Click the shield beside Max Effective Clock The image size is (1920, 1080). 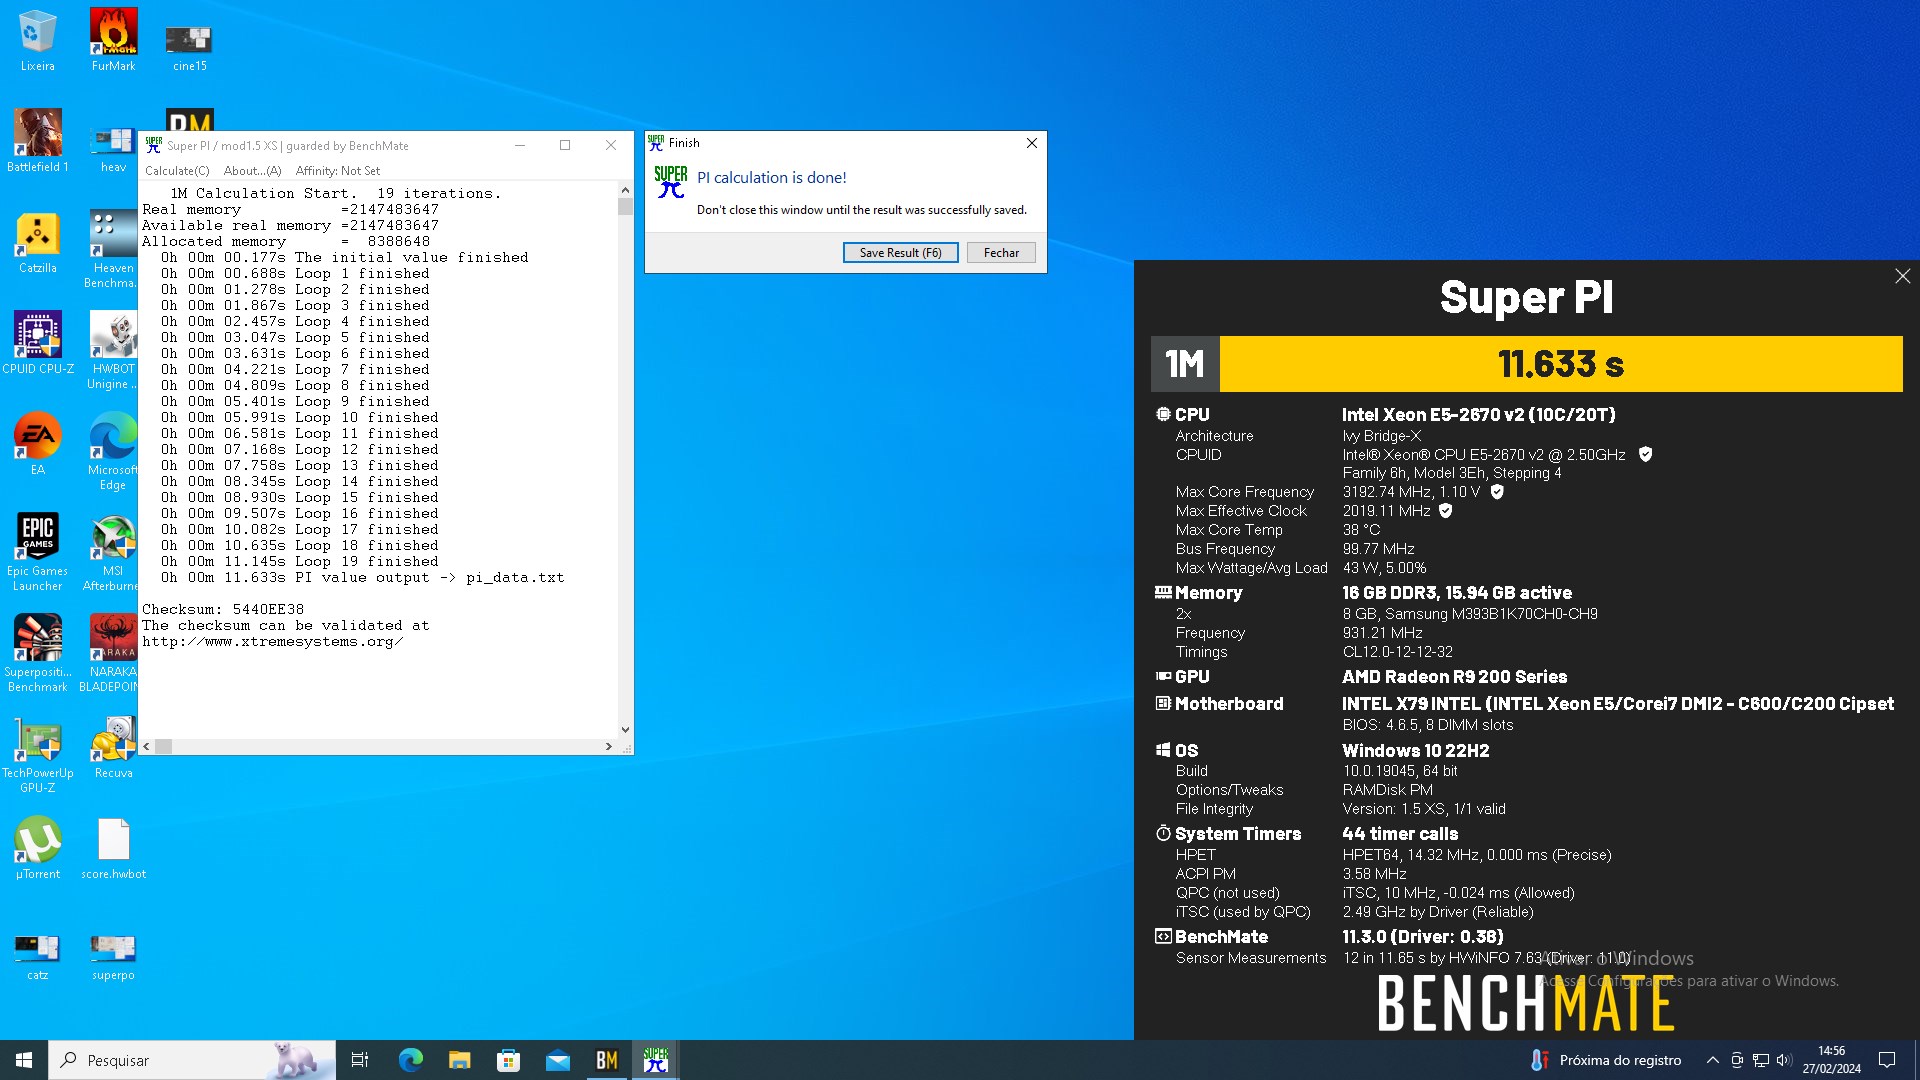point(1446,511)
